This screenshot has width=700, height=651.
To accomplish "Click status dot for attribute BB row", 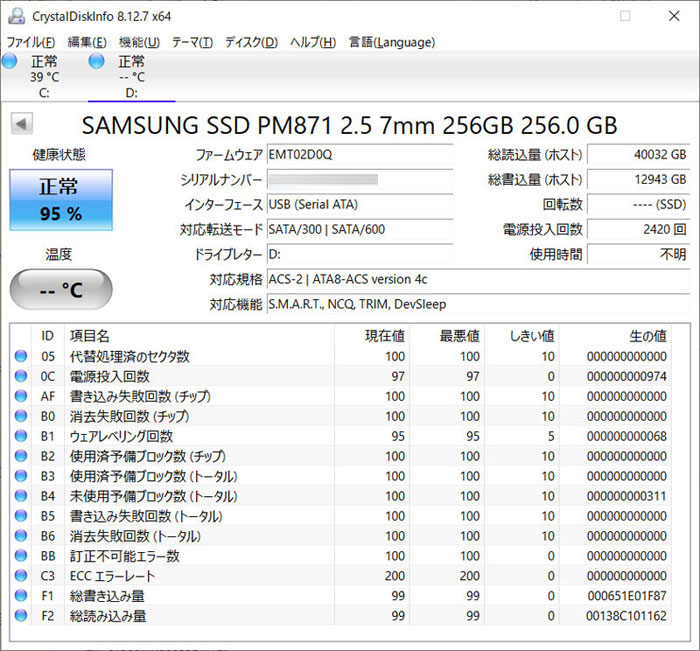I will point(21,555).
